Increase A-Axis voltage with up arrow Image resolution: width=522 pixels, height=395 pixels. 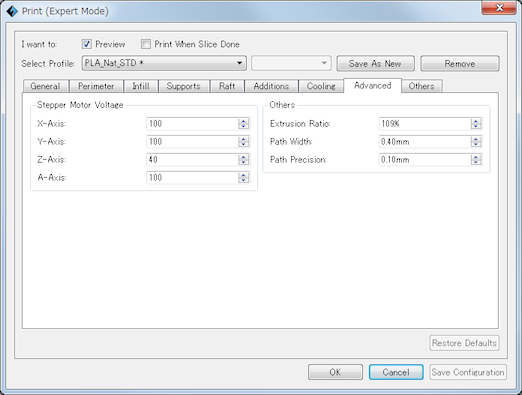[x=244, y=175]
